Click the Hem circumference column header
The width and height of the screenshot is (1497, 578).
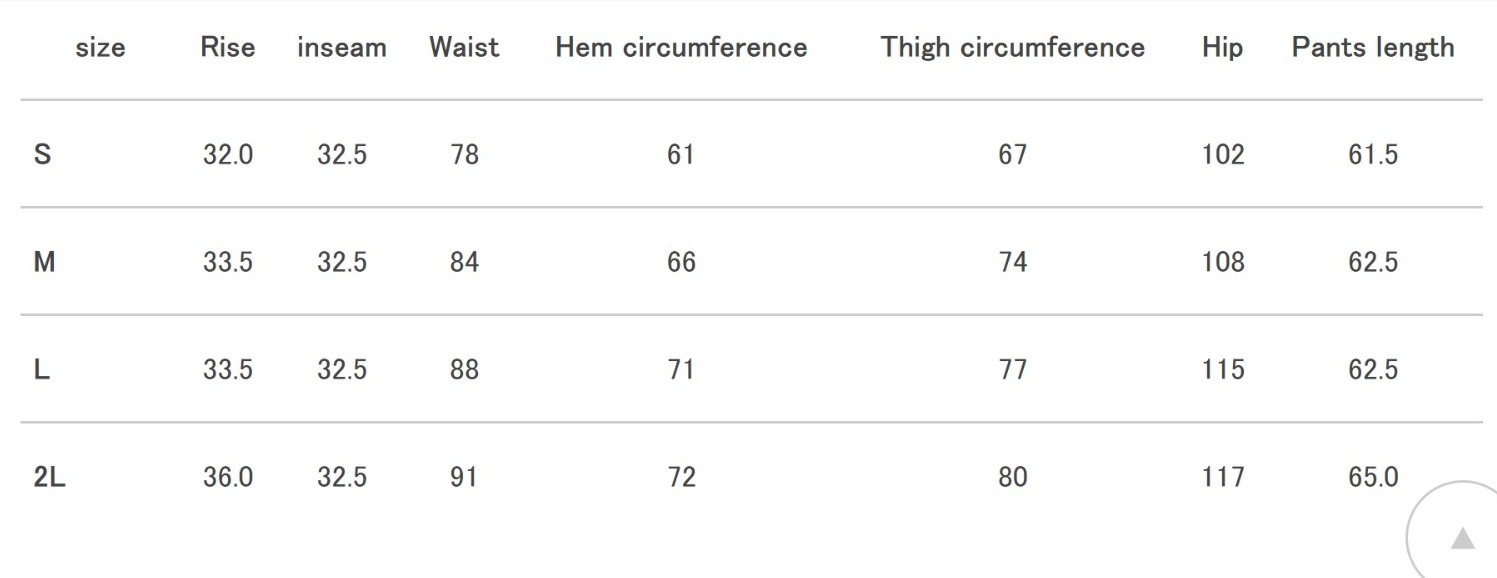coord(681,47)
